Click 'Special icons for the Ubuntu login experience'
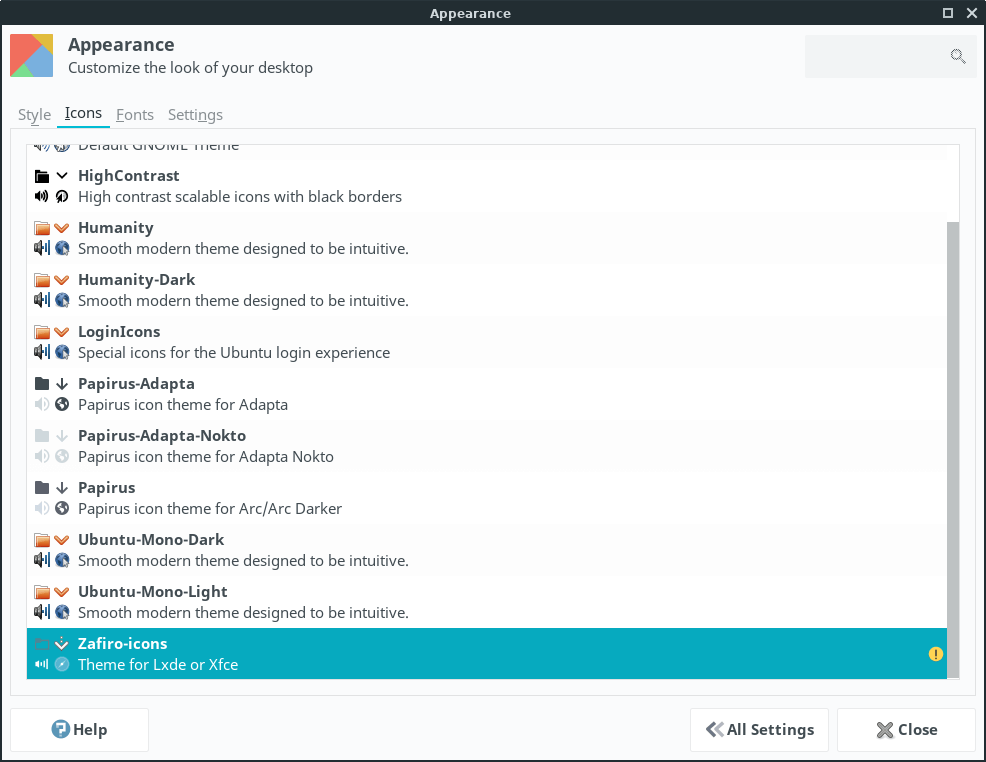 tap(234, 353)
